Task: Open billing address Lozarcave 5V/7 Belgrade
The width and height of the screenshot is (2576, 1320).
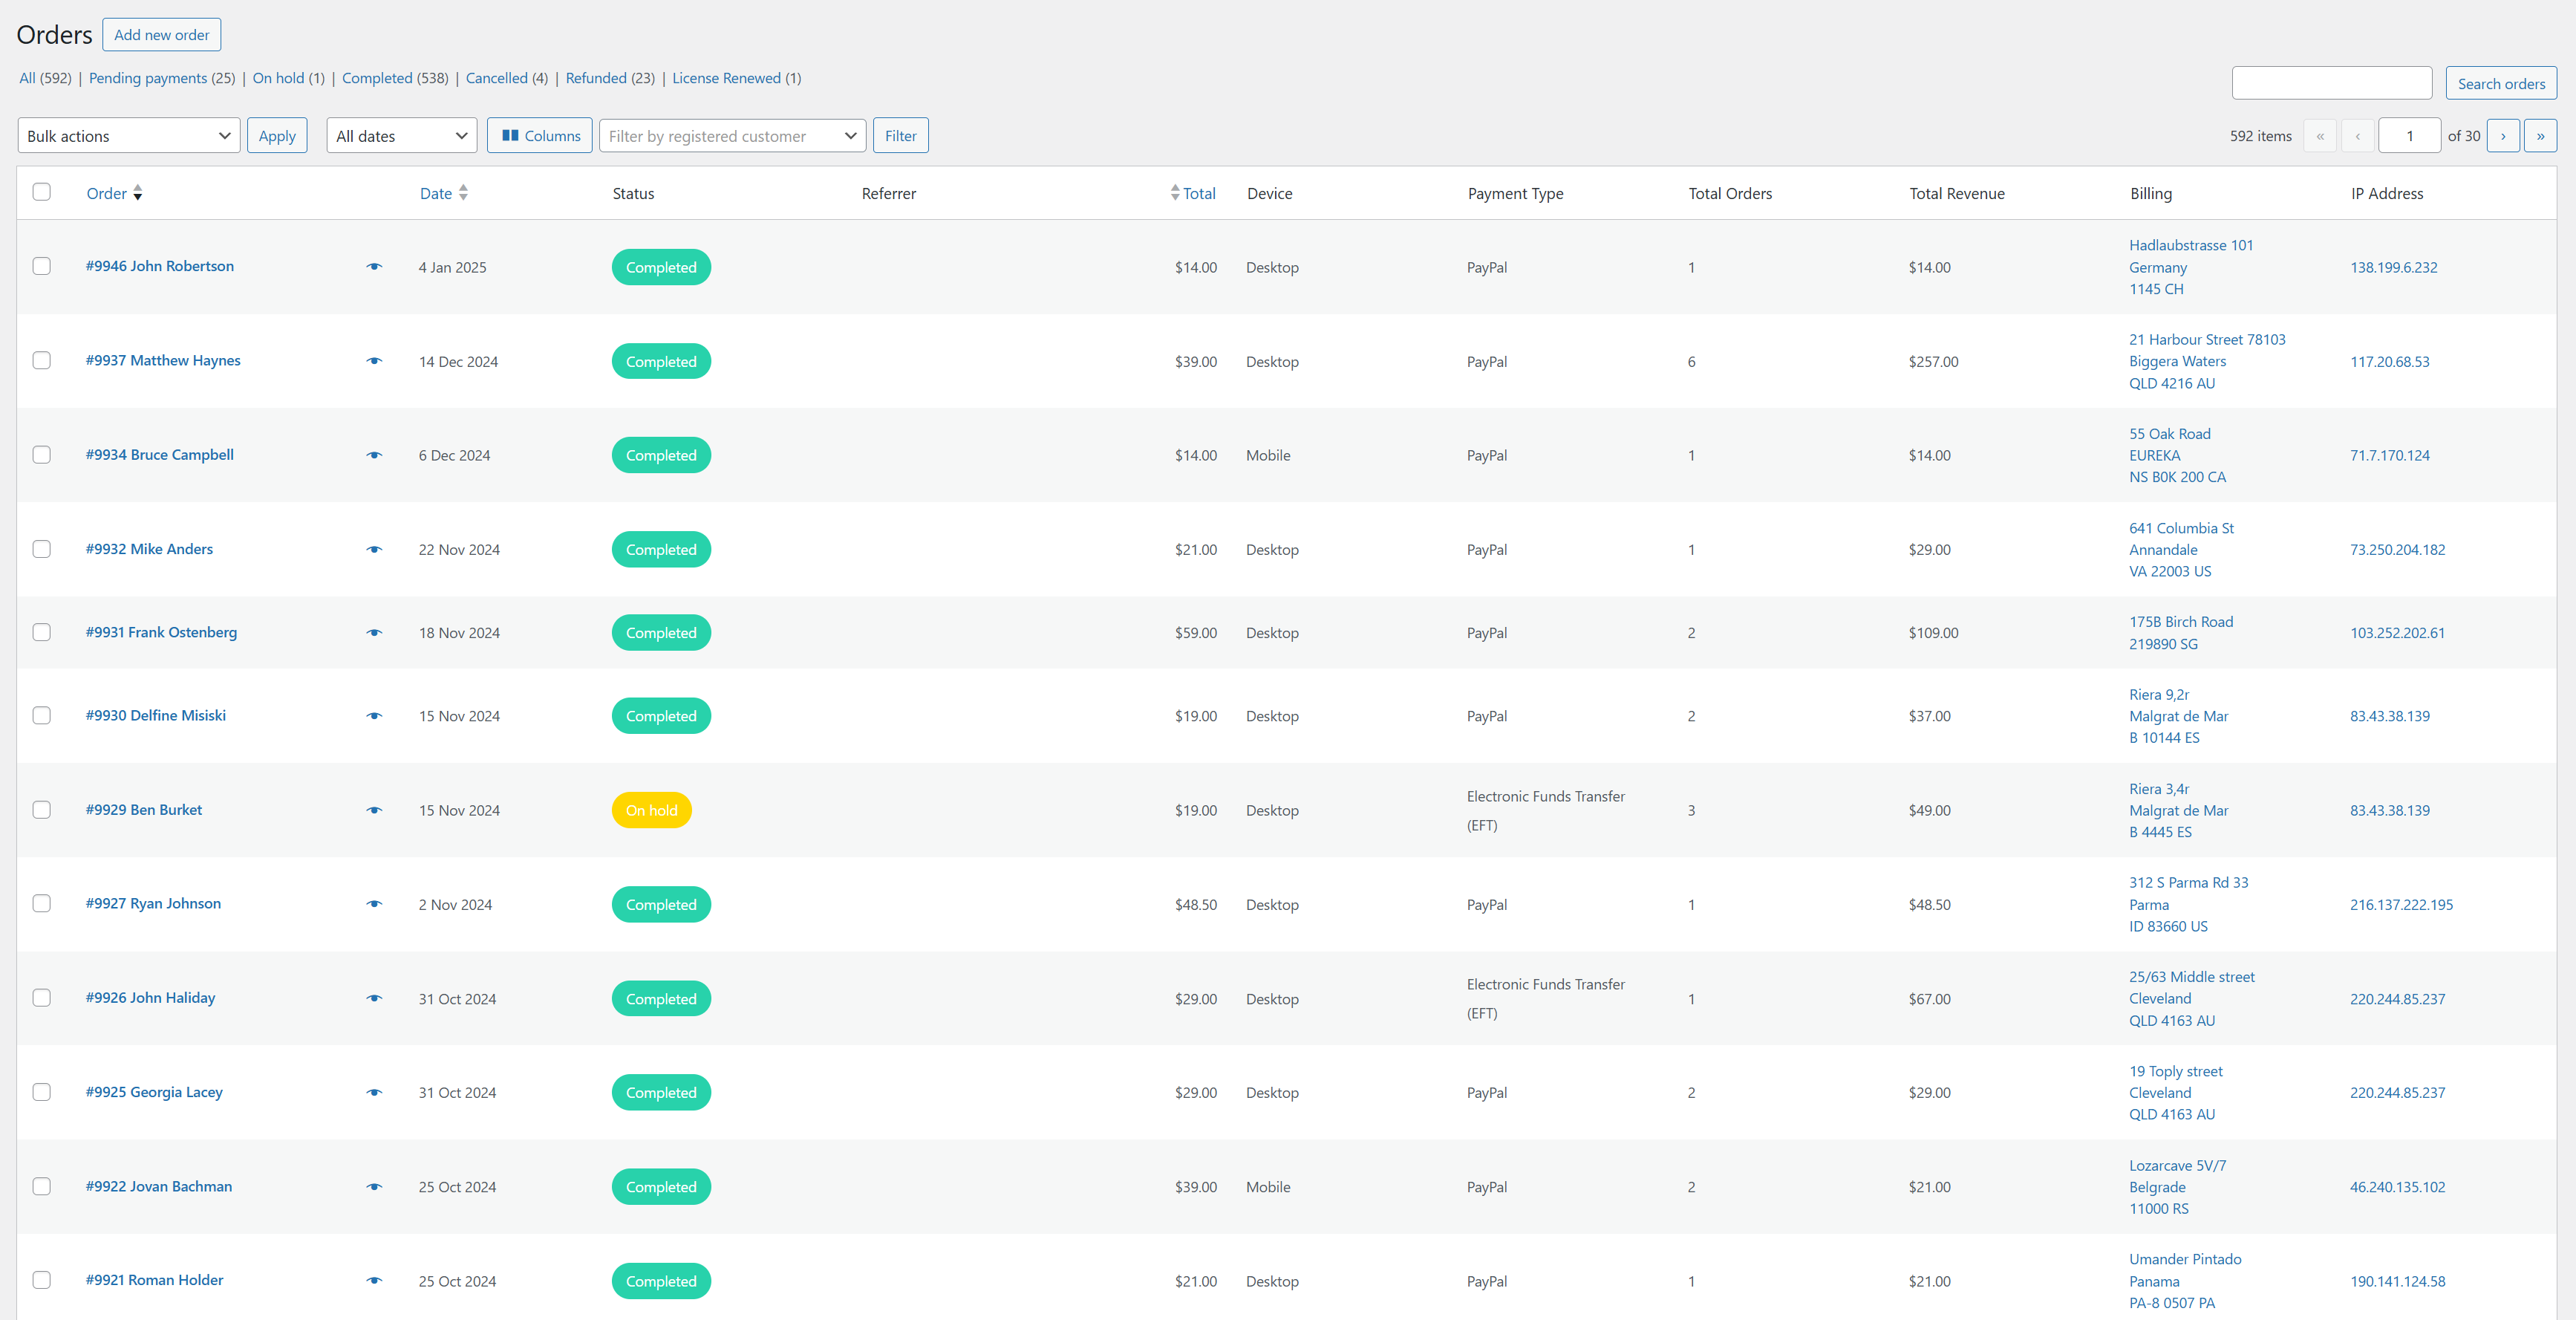Action: tap(2177, 1187)
